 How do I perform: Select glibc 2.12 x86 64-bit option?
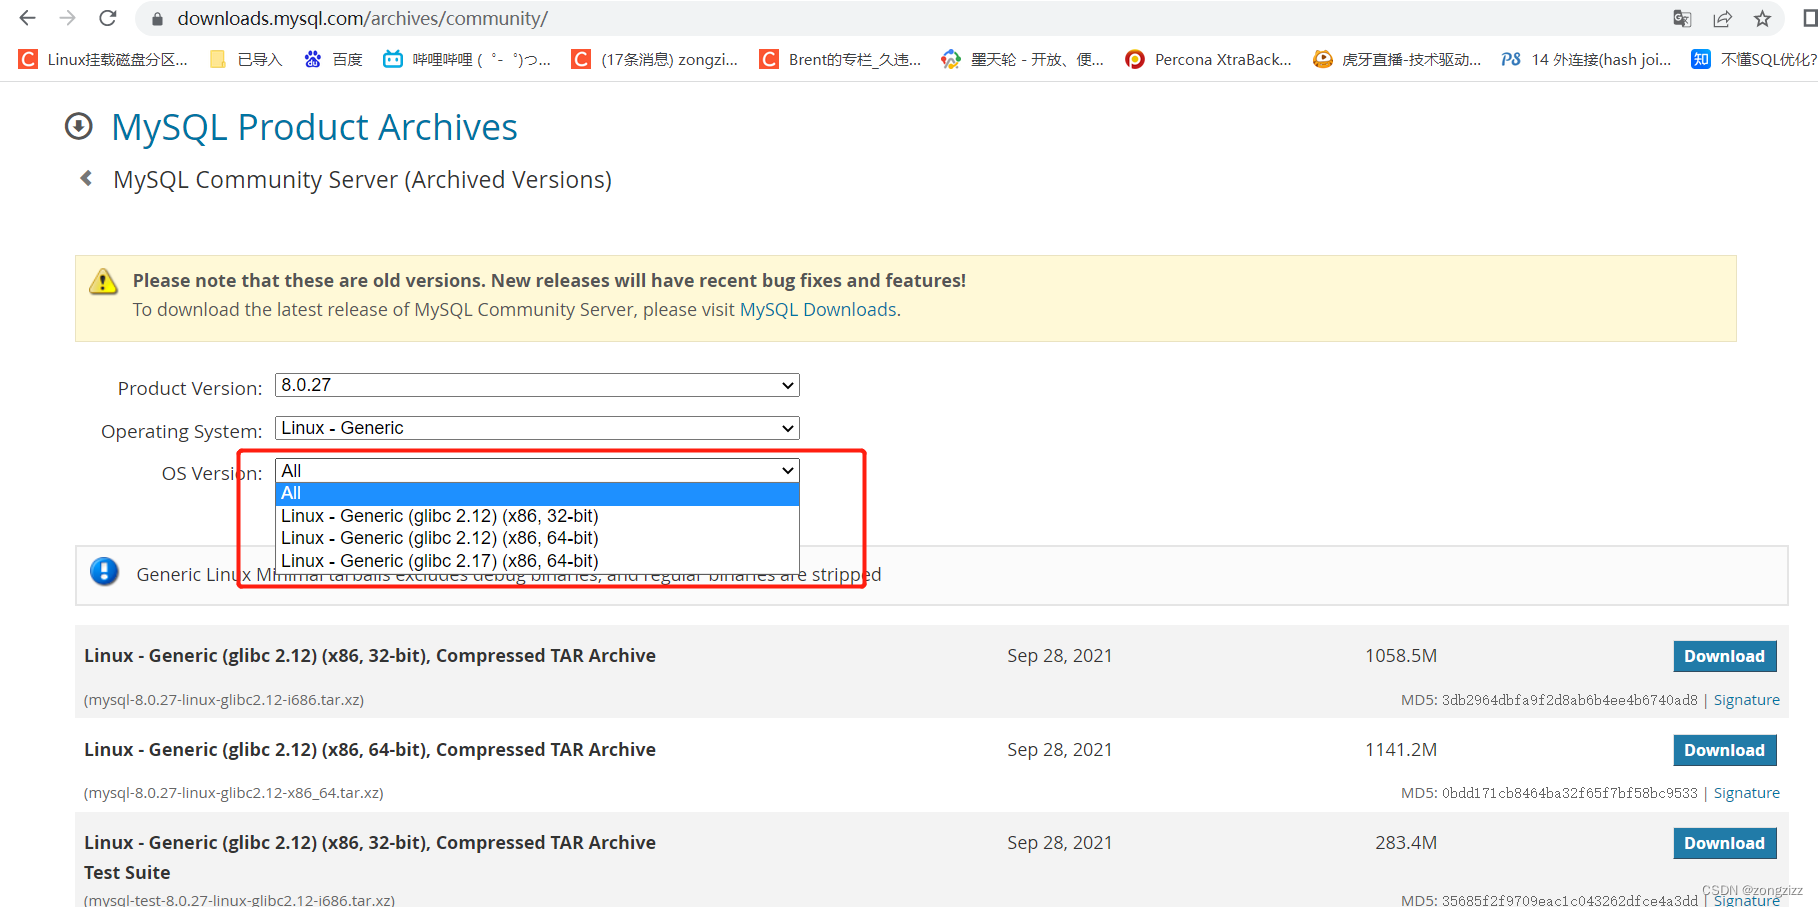pyautogui.click(x=537, y=538)
